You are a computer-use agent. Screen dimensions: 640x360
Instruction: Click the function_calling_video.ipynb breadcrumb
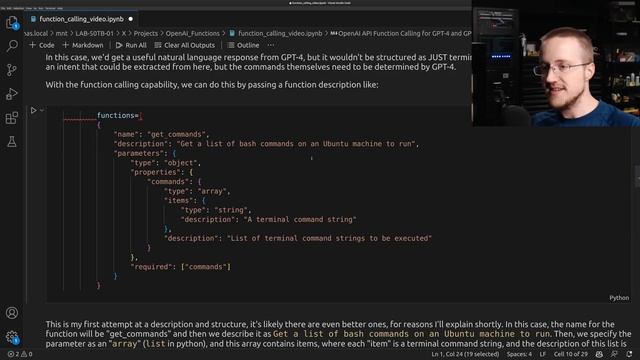click(276, 33)
